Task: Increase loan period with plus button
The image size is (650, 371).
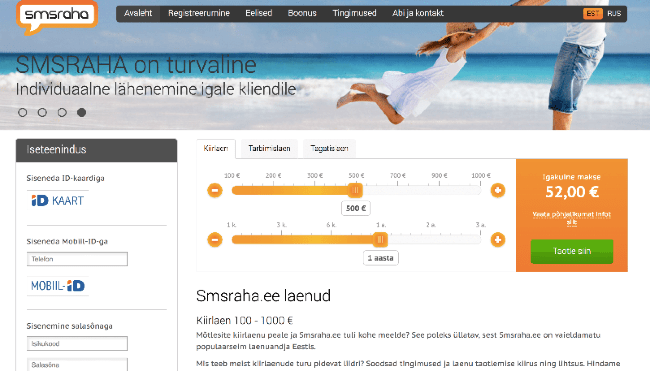Action: (x=498, y=240)
